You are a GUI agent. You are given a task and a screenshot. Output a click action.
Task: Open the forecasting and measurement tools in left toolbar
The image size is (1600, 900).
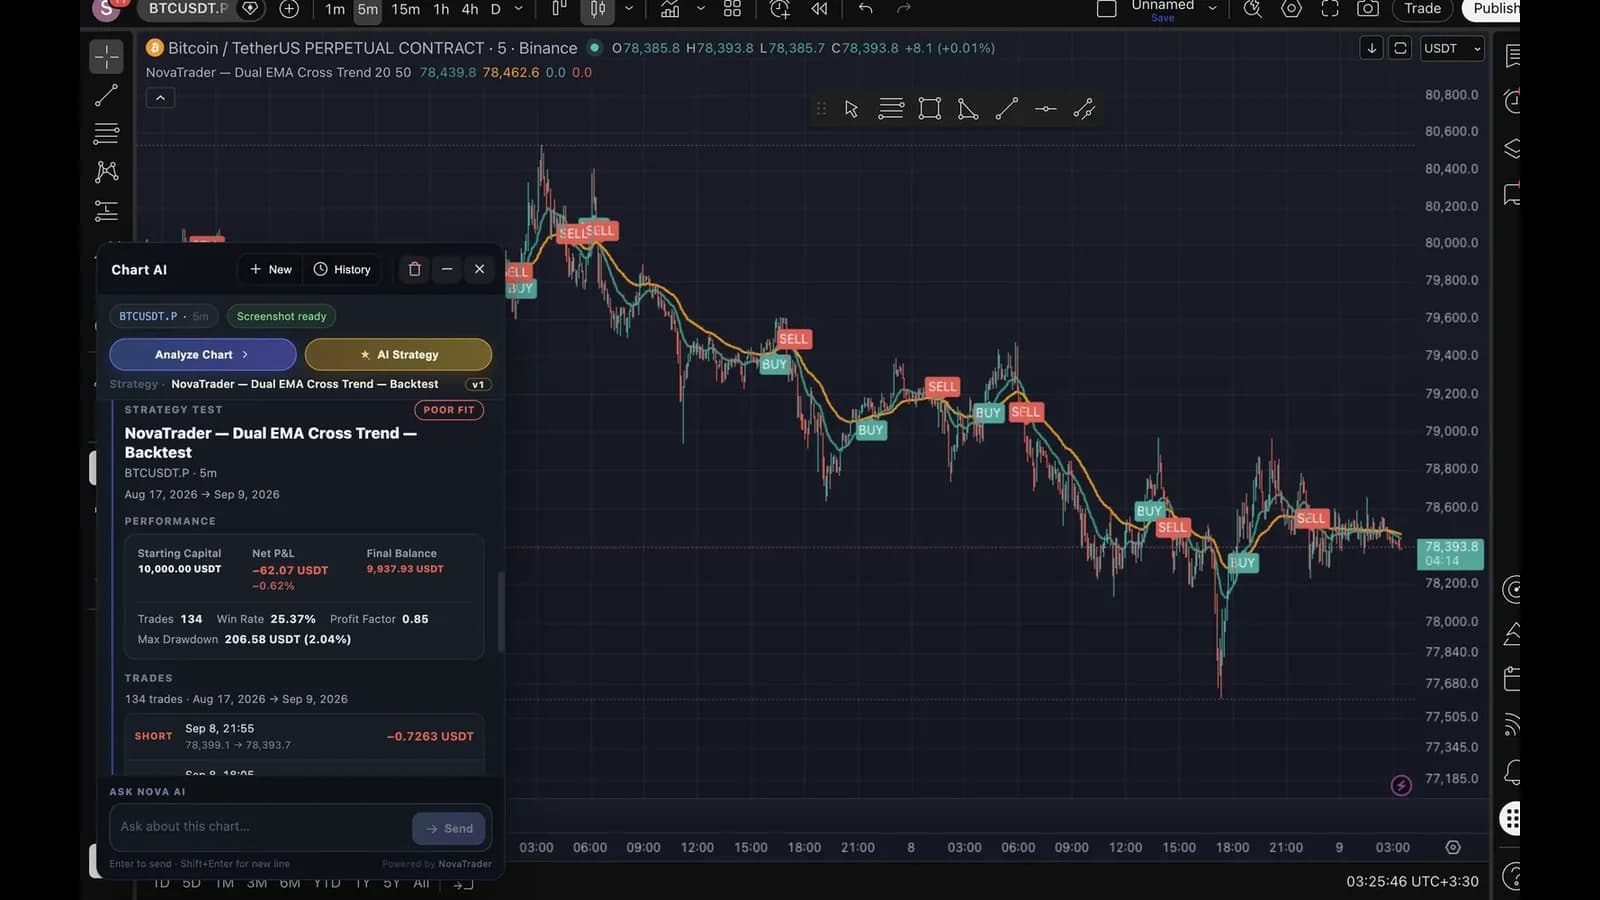(x=106, y=211)
